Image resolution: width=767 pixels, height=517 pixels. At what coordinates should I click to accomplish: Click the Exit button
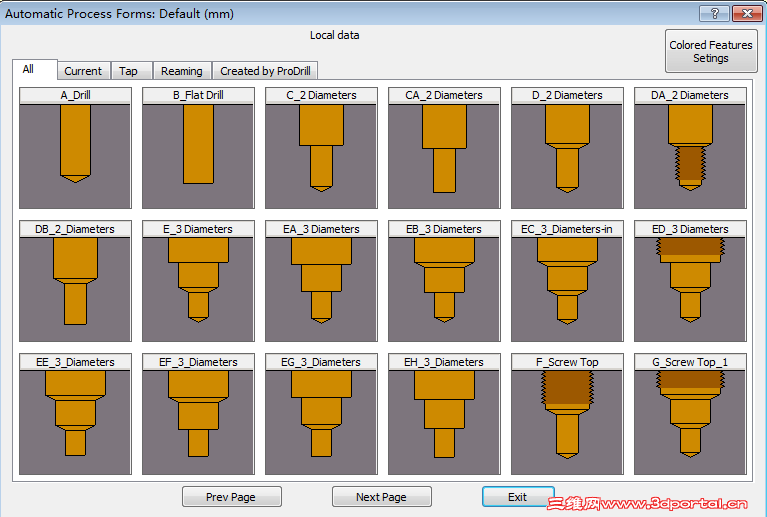pos(518,497)
